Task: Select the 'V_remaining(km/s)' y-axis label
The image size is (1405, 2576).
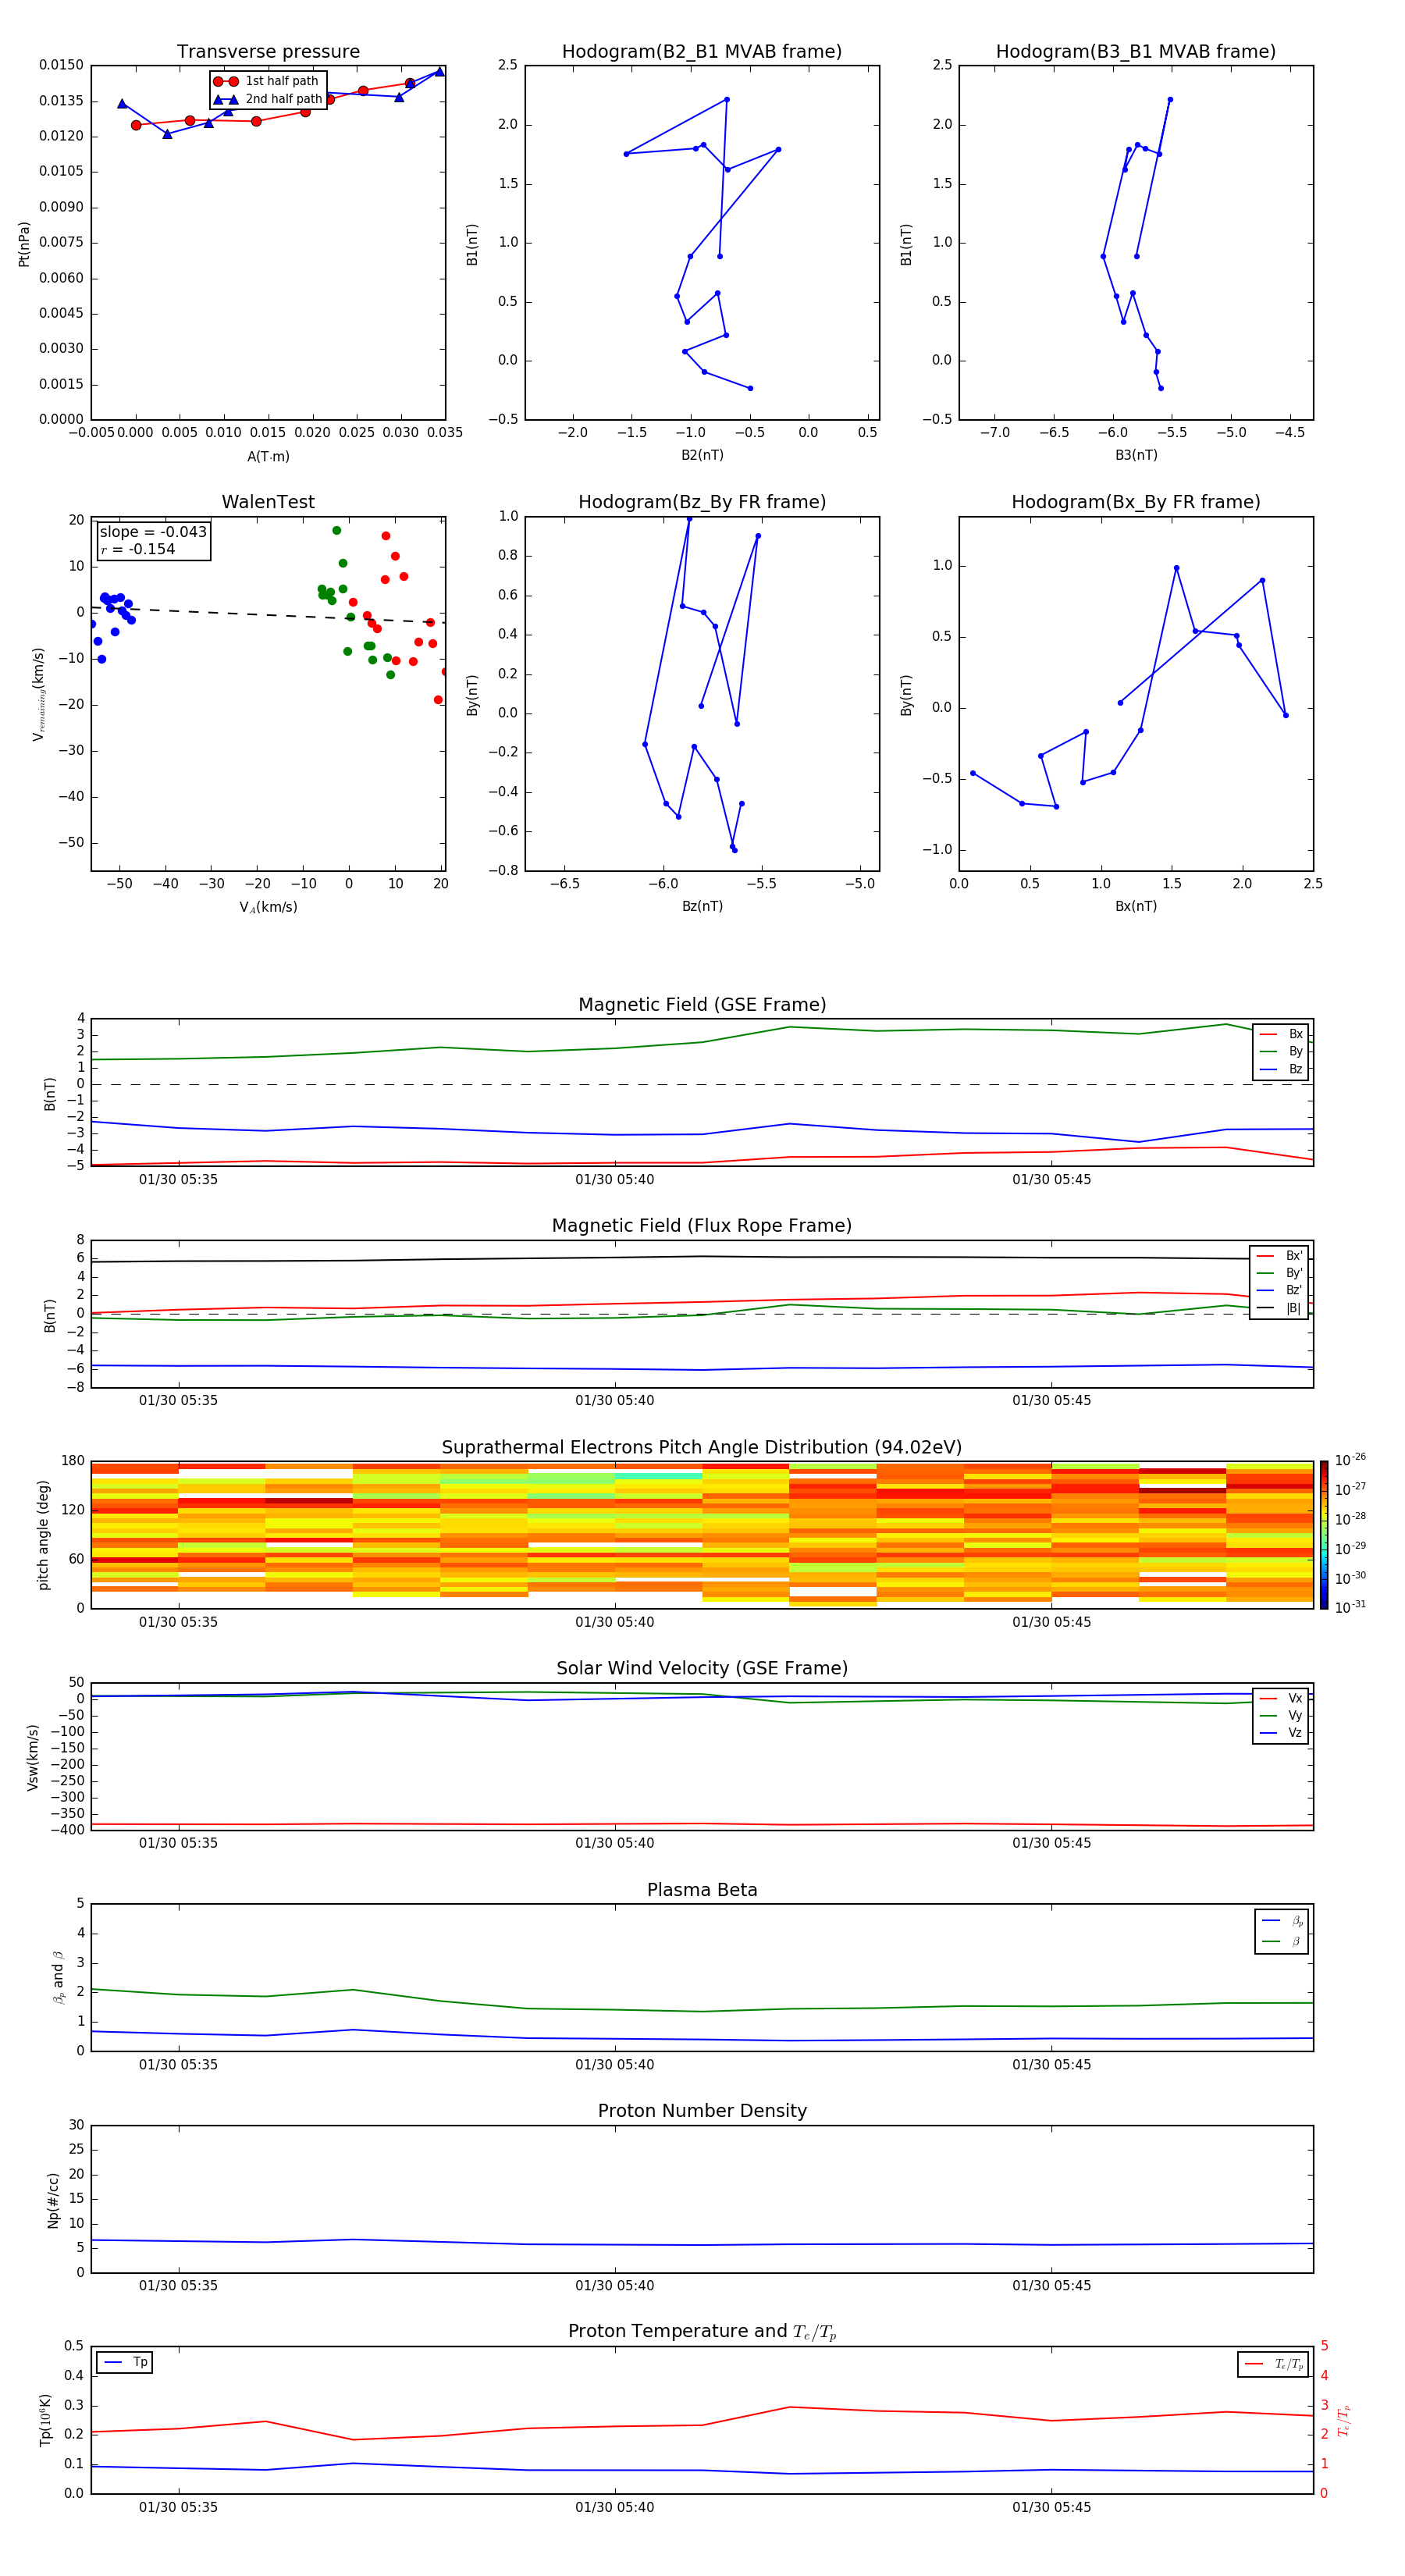Action: click(x=39, y=694)
